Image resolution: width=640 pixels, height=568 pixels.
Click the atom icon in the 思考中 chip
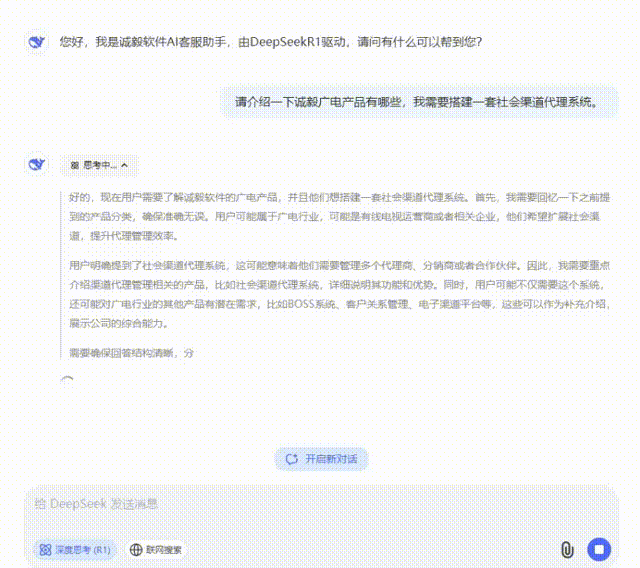[74, 165]
